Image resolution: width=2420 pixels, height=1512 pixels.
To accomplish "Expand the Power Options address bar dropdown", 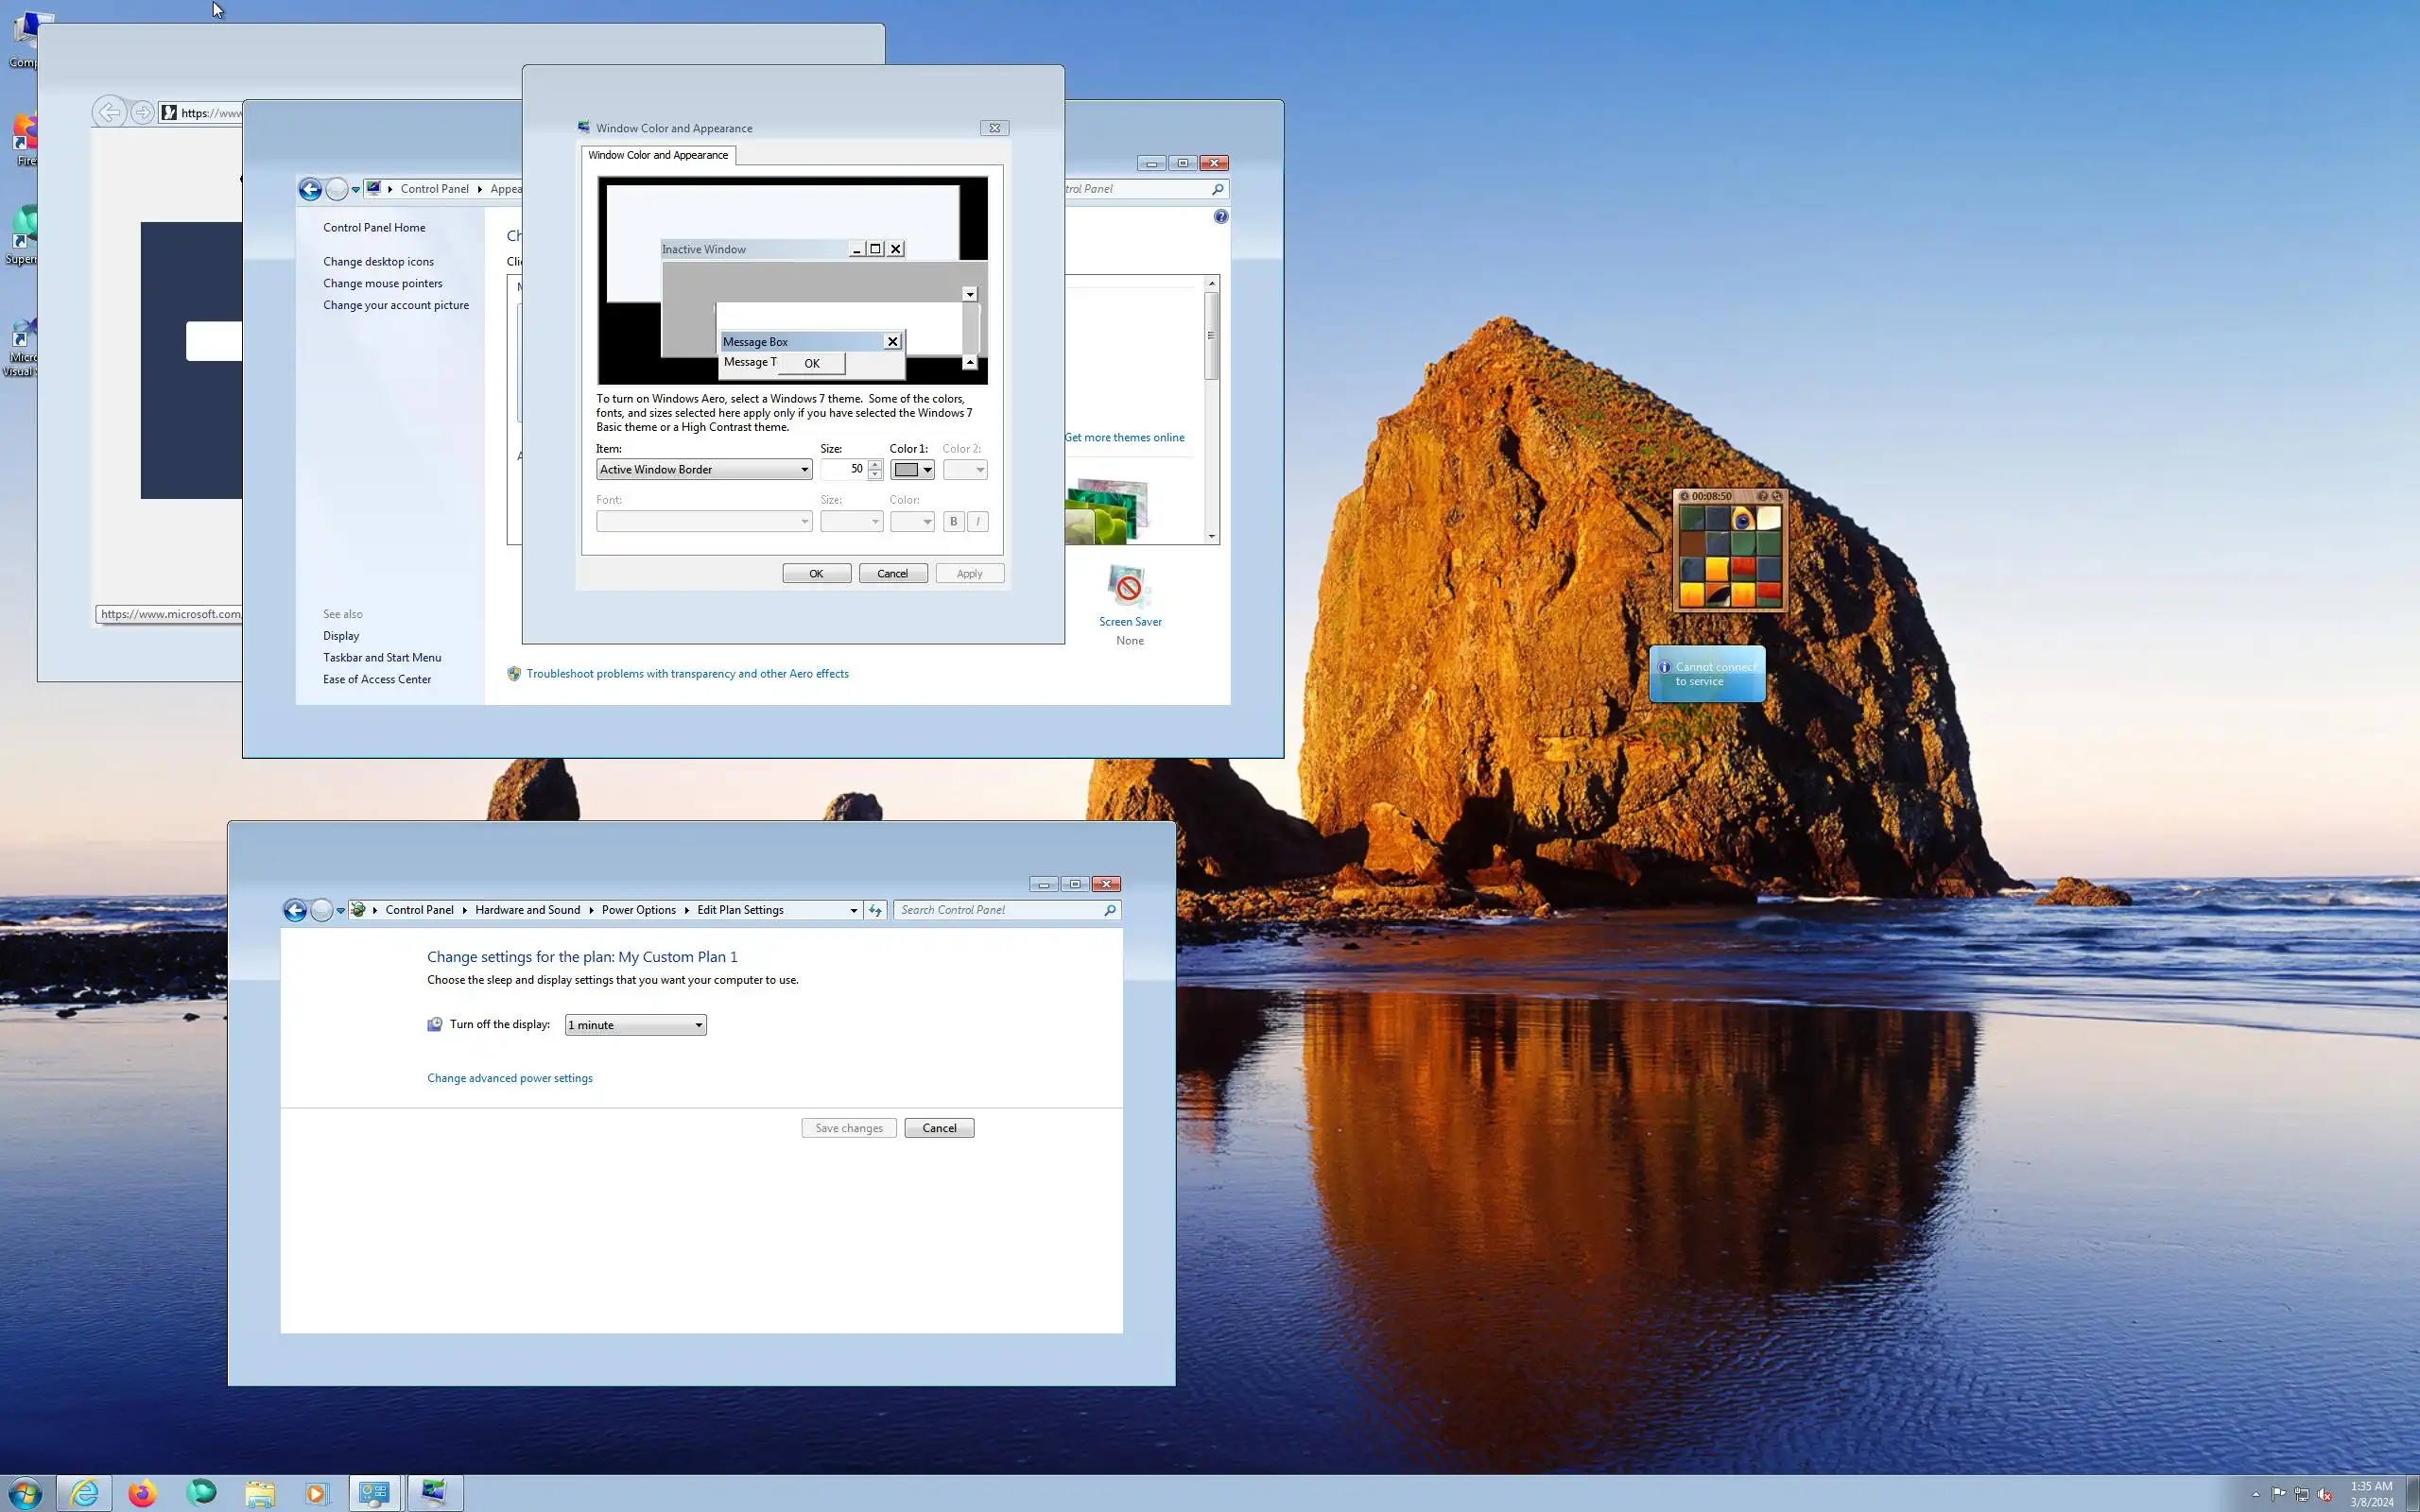I will pyautogui.click(x=853, y=910).
